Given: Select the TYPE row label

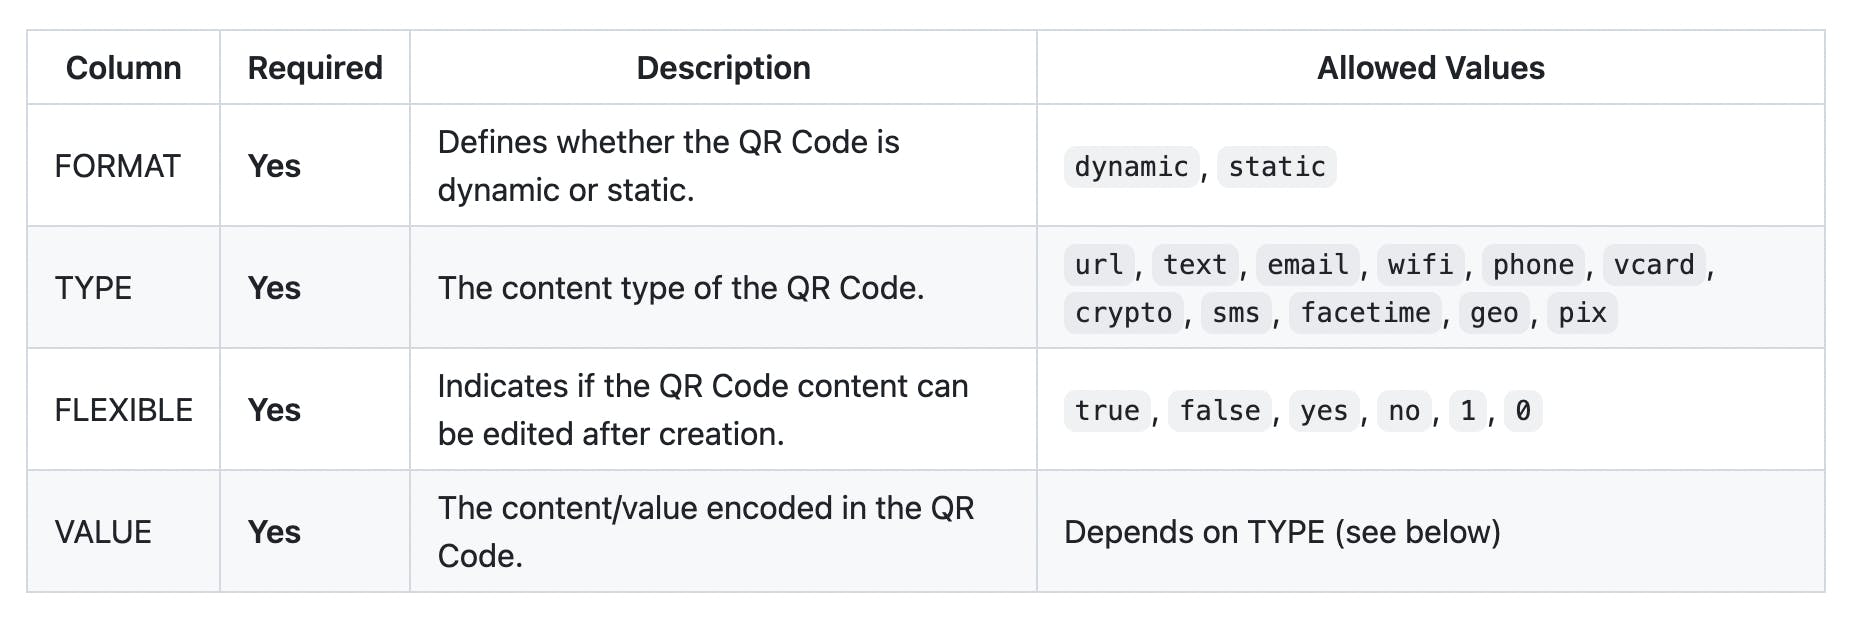Looking at the screenshot, I should coord(93,288).
